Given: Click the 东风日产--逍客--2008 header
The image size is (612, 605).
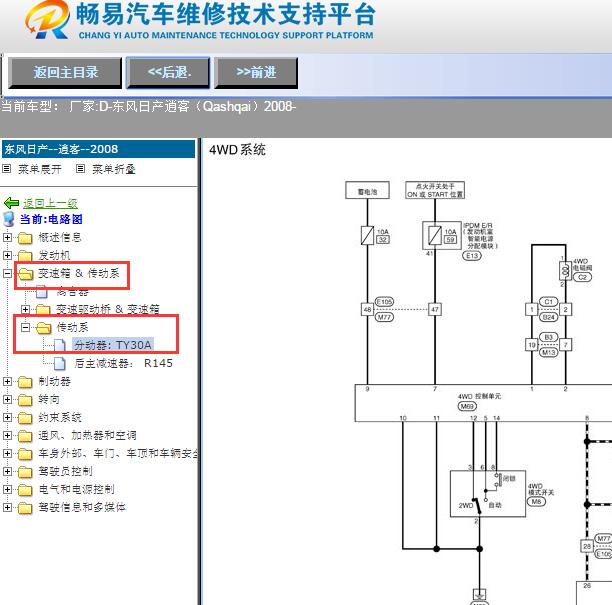Looking at the screenshot, I should click(98, 149).
